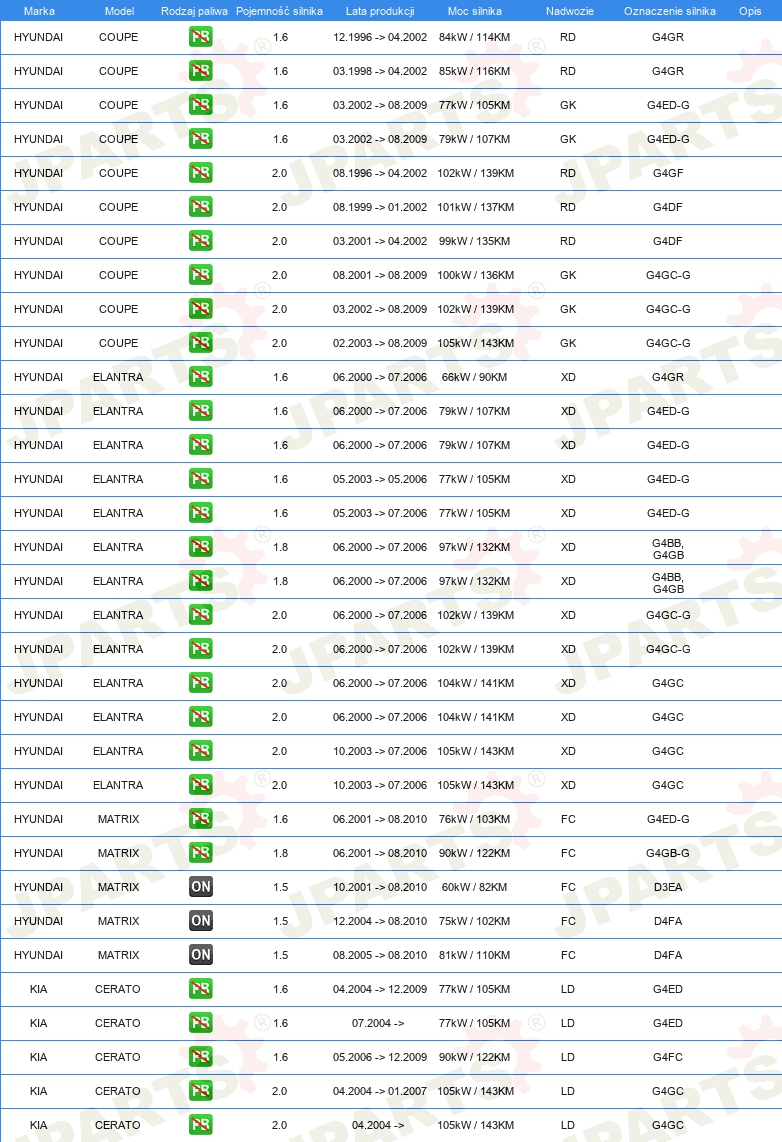Click petrol icon in ELANTRA 05.2003 -> 07.2006 row
782x1142 pixels.
pyautogui.click(x=200, y=513)
